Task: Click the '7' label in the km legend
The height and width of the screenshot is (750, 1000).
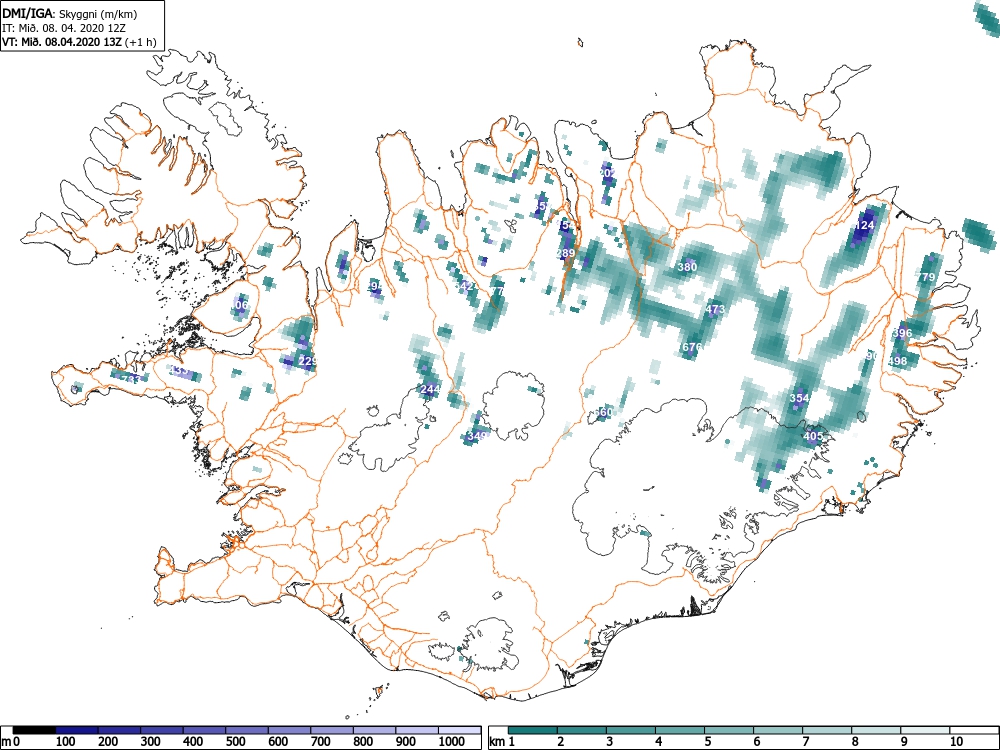Action: click(x=806, y=742)
